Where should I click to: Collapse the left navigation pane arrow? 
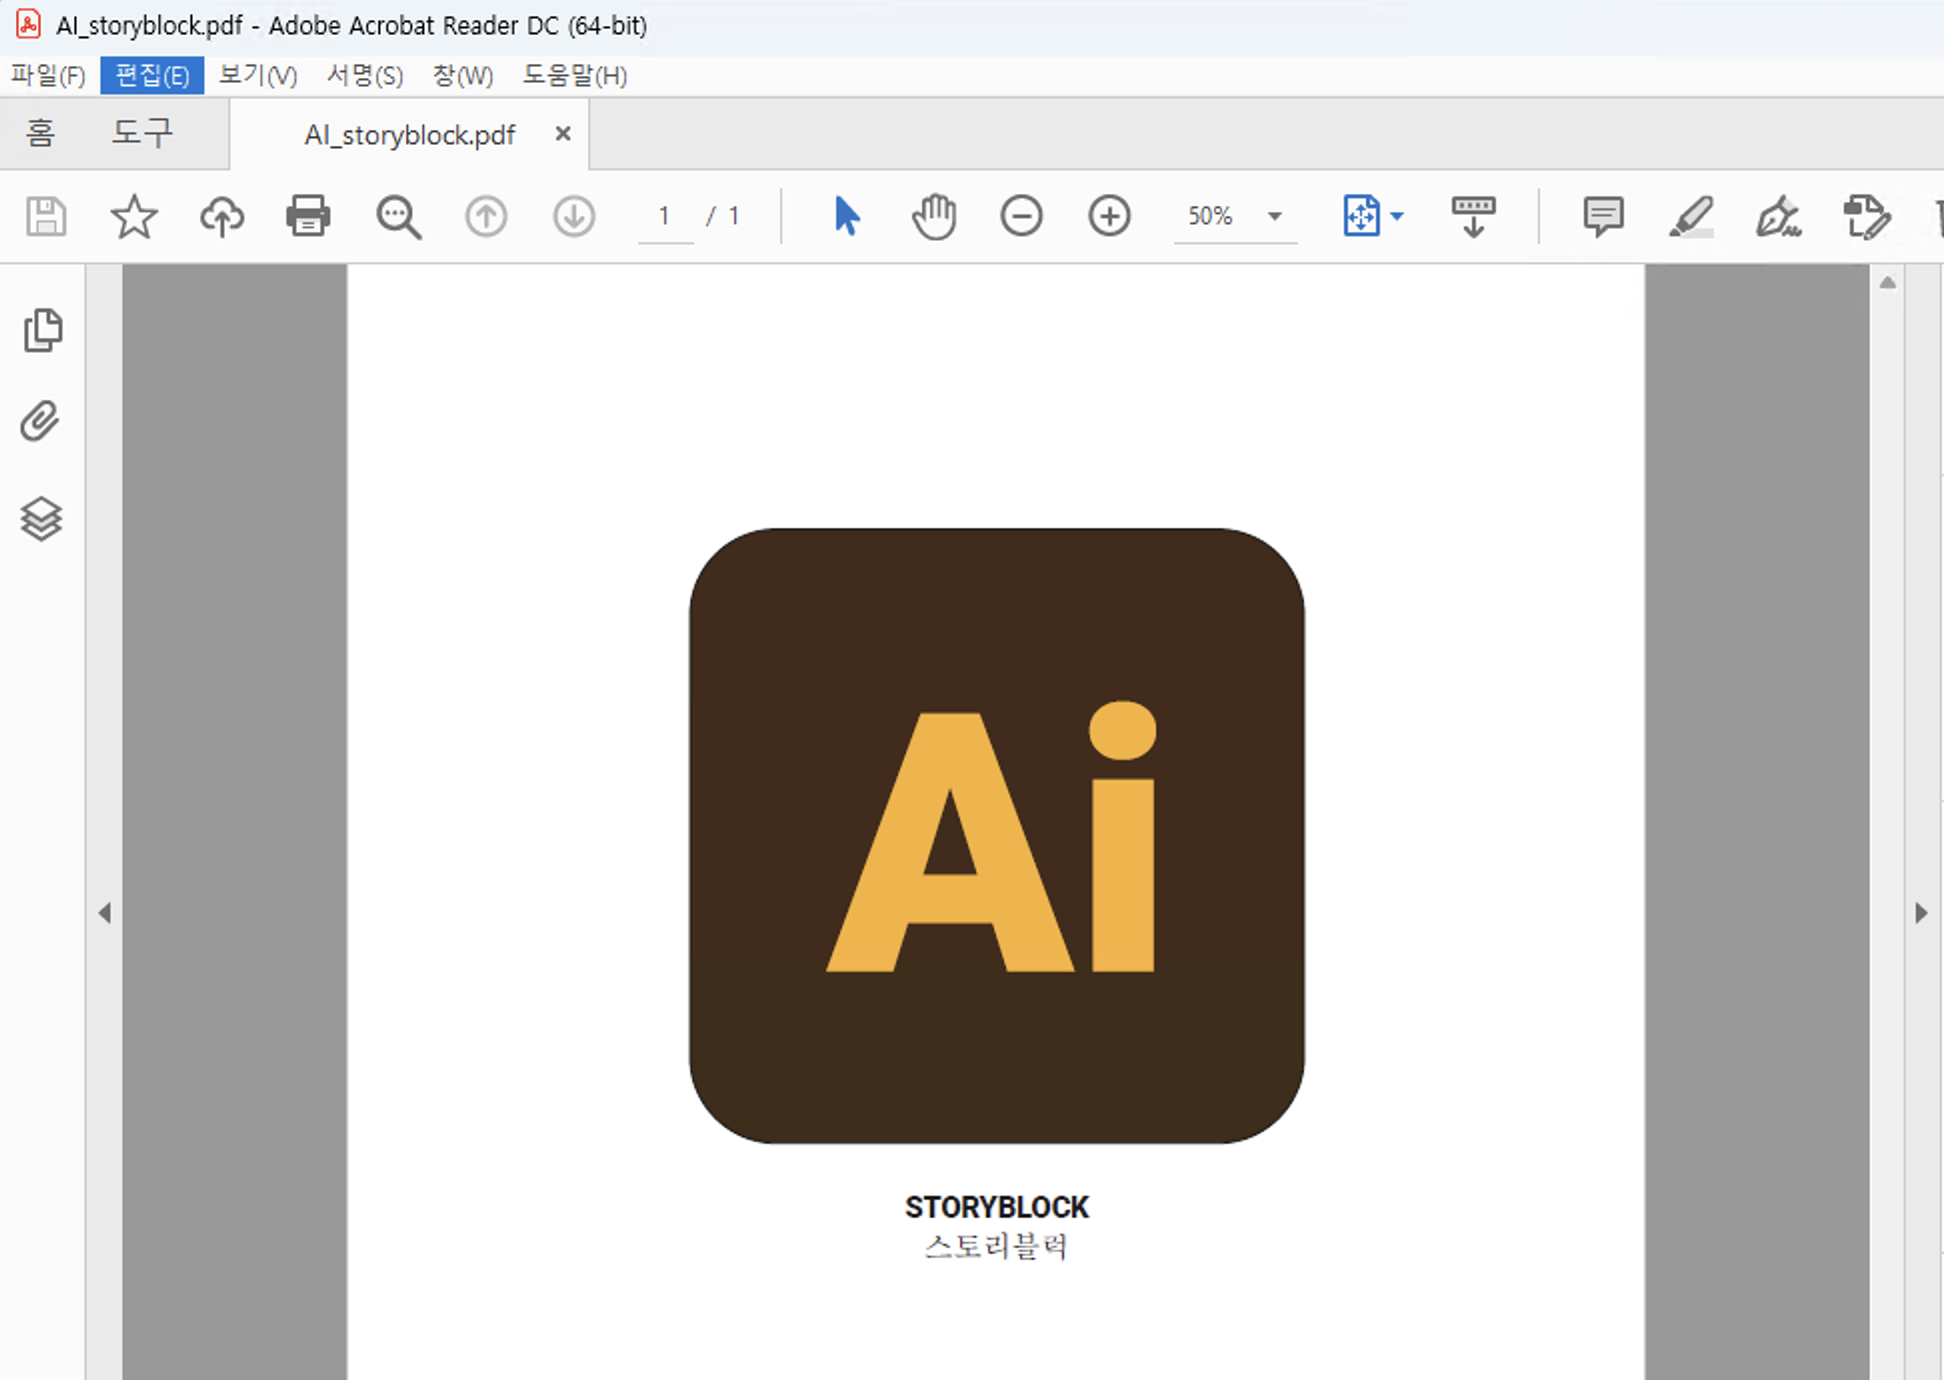105,913
